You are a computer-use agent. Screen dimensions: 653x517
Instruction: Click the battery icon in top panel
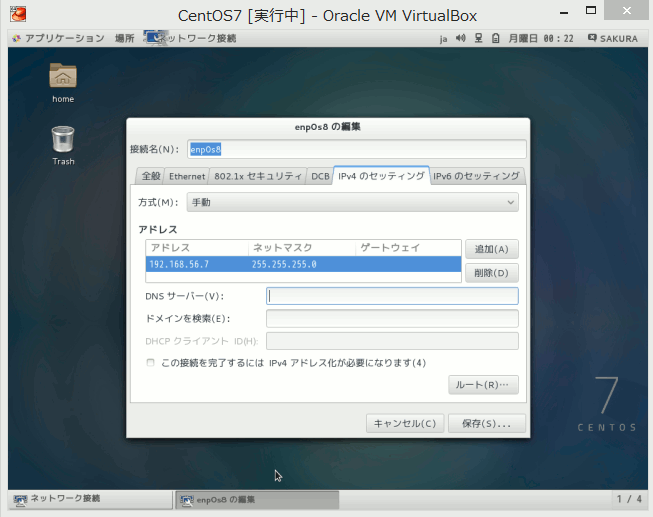495,38
